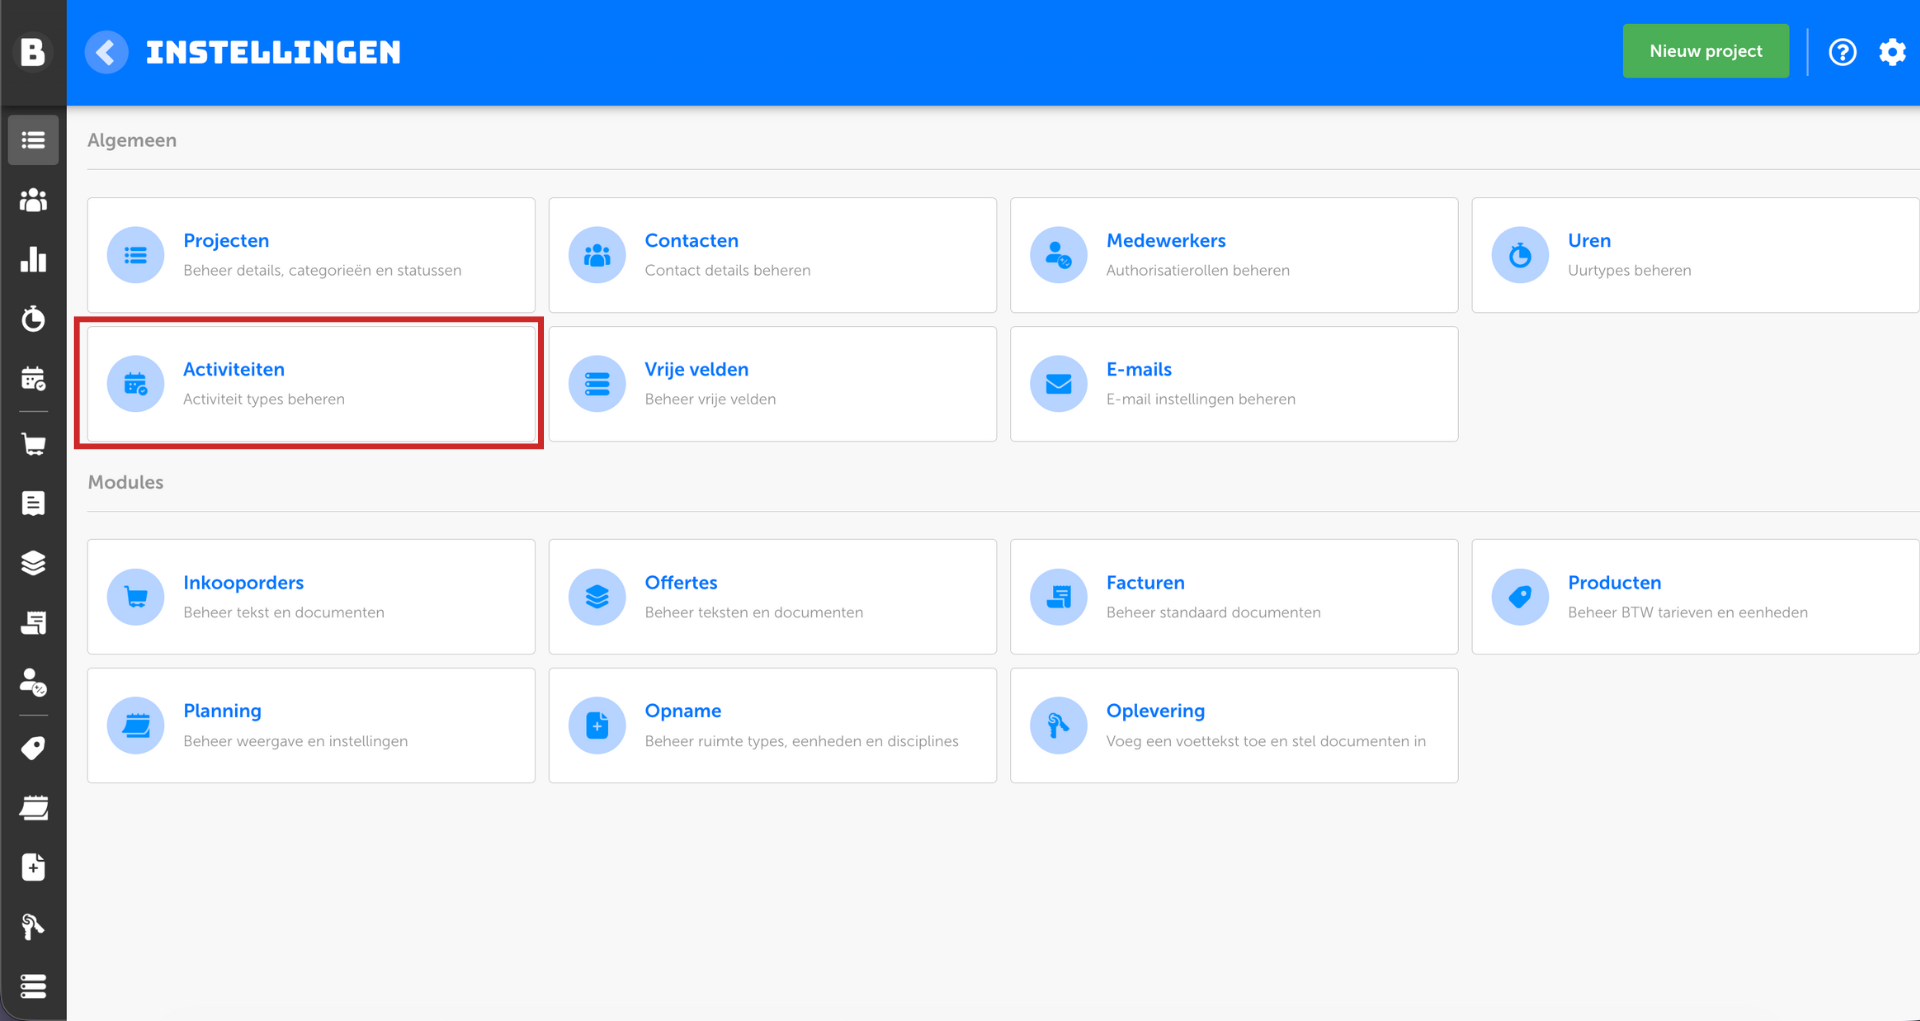Open the Opname module card
Viewport: 1920px width, 1021px height.
772,726
